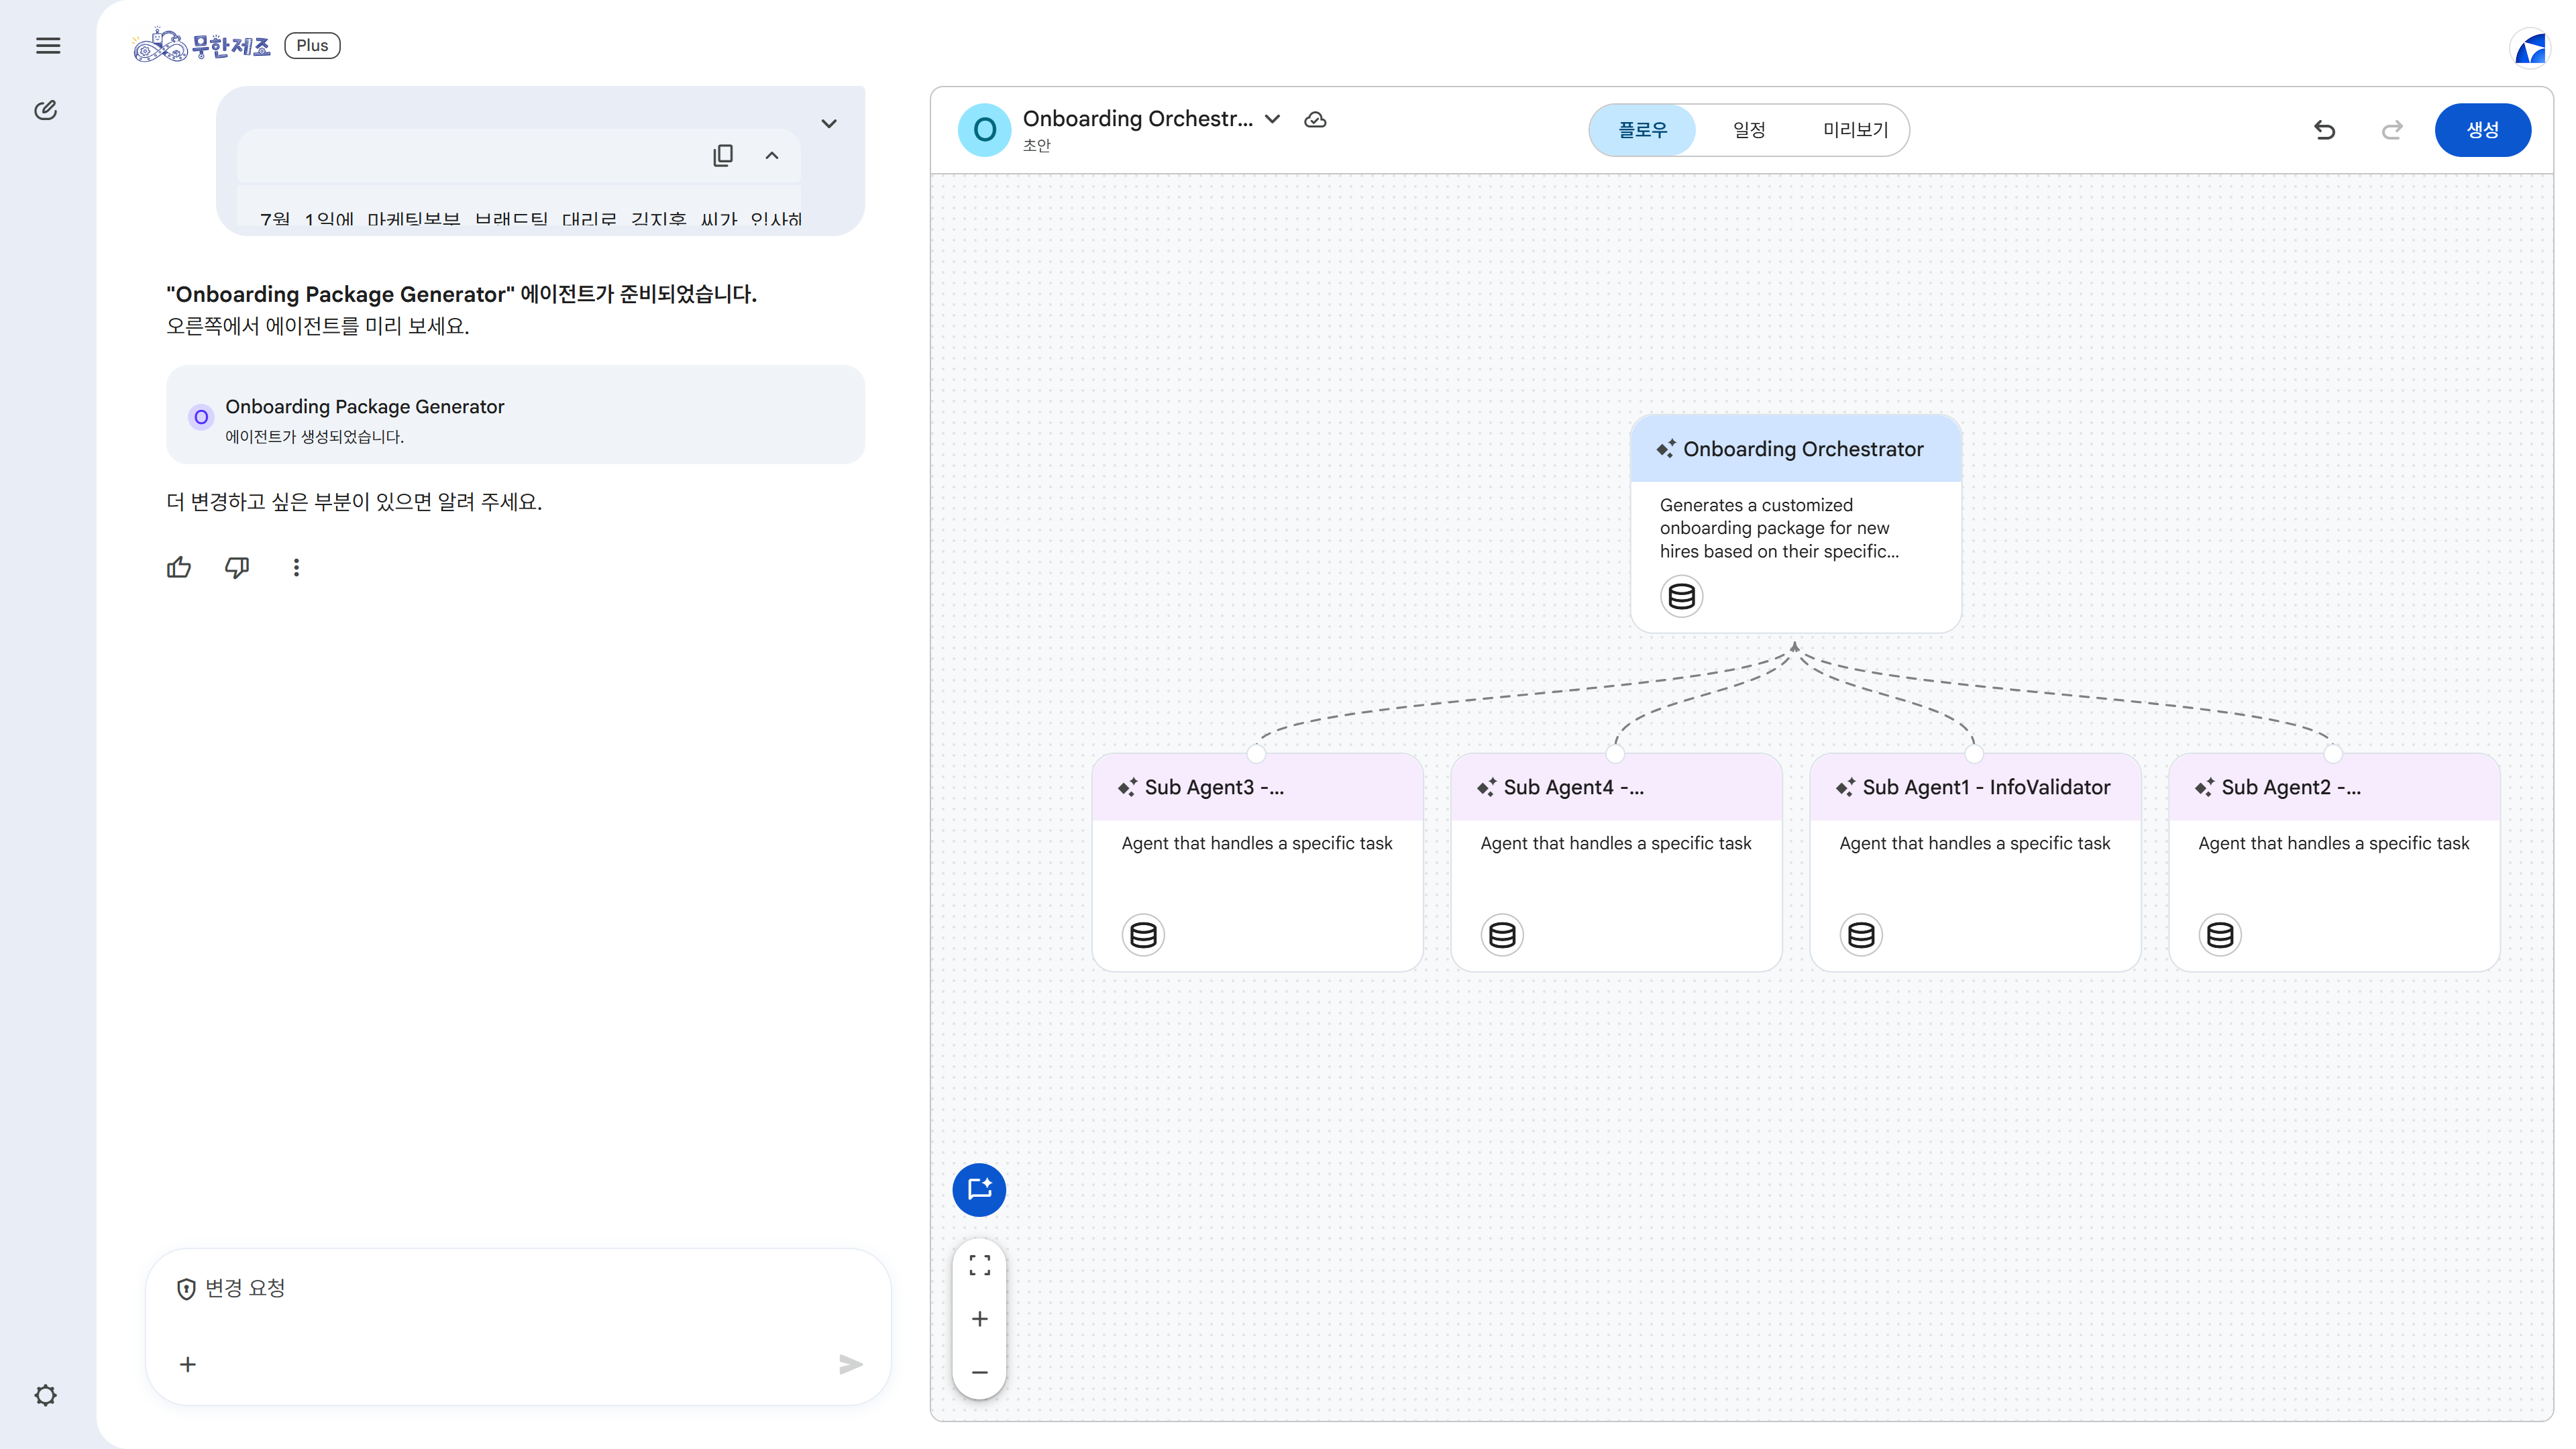2576x1449 pixels.
Task: Open the AI chat assist button on canvas
Action: 979,1189
